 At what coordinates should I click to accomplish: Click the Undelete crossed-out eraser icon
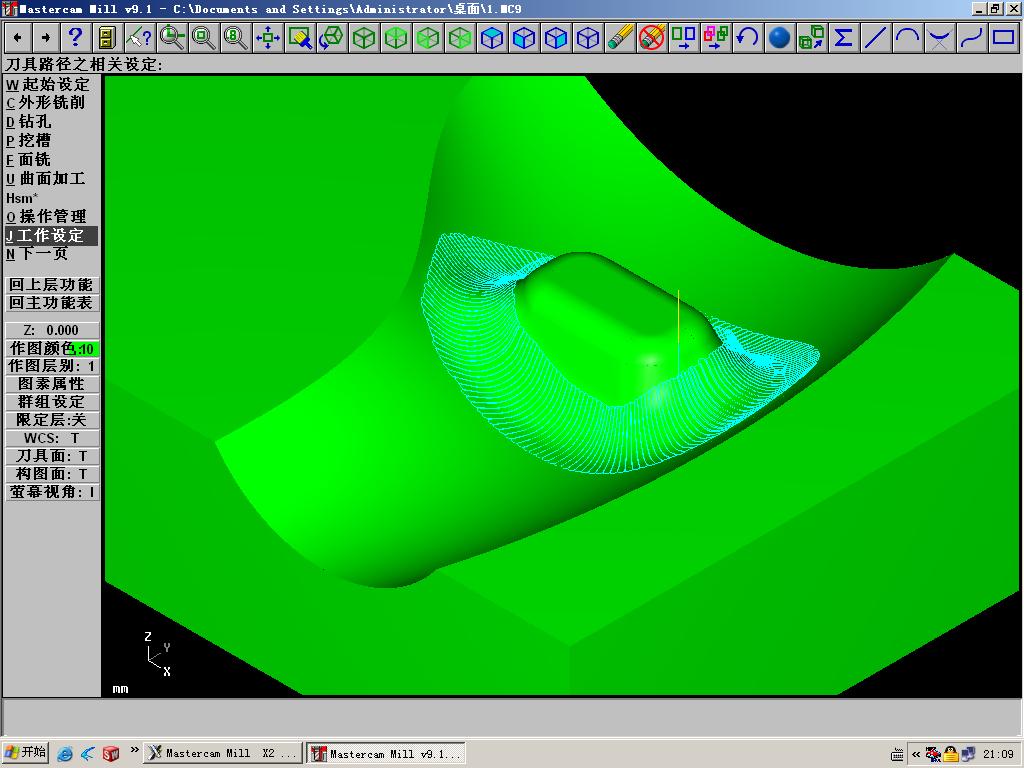pos(652,37)
